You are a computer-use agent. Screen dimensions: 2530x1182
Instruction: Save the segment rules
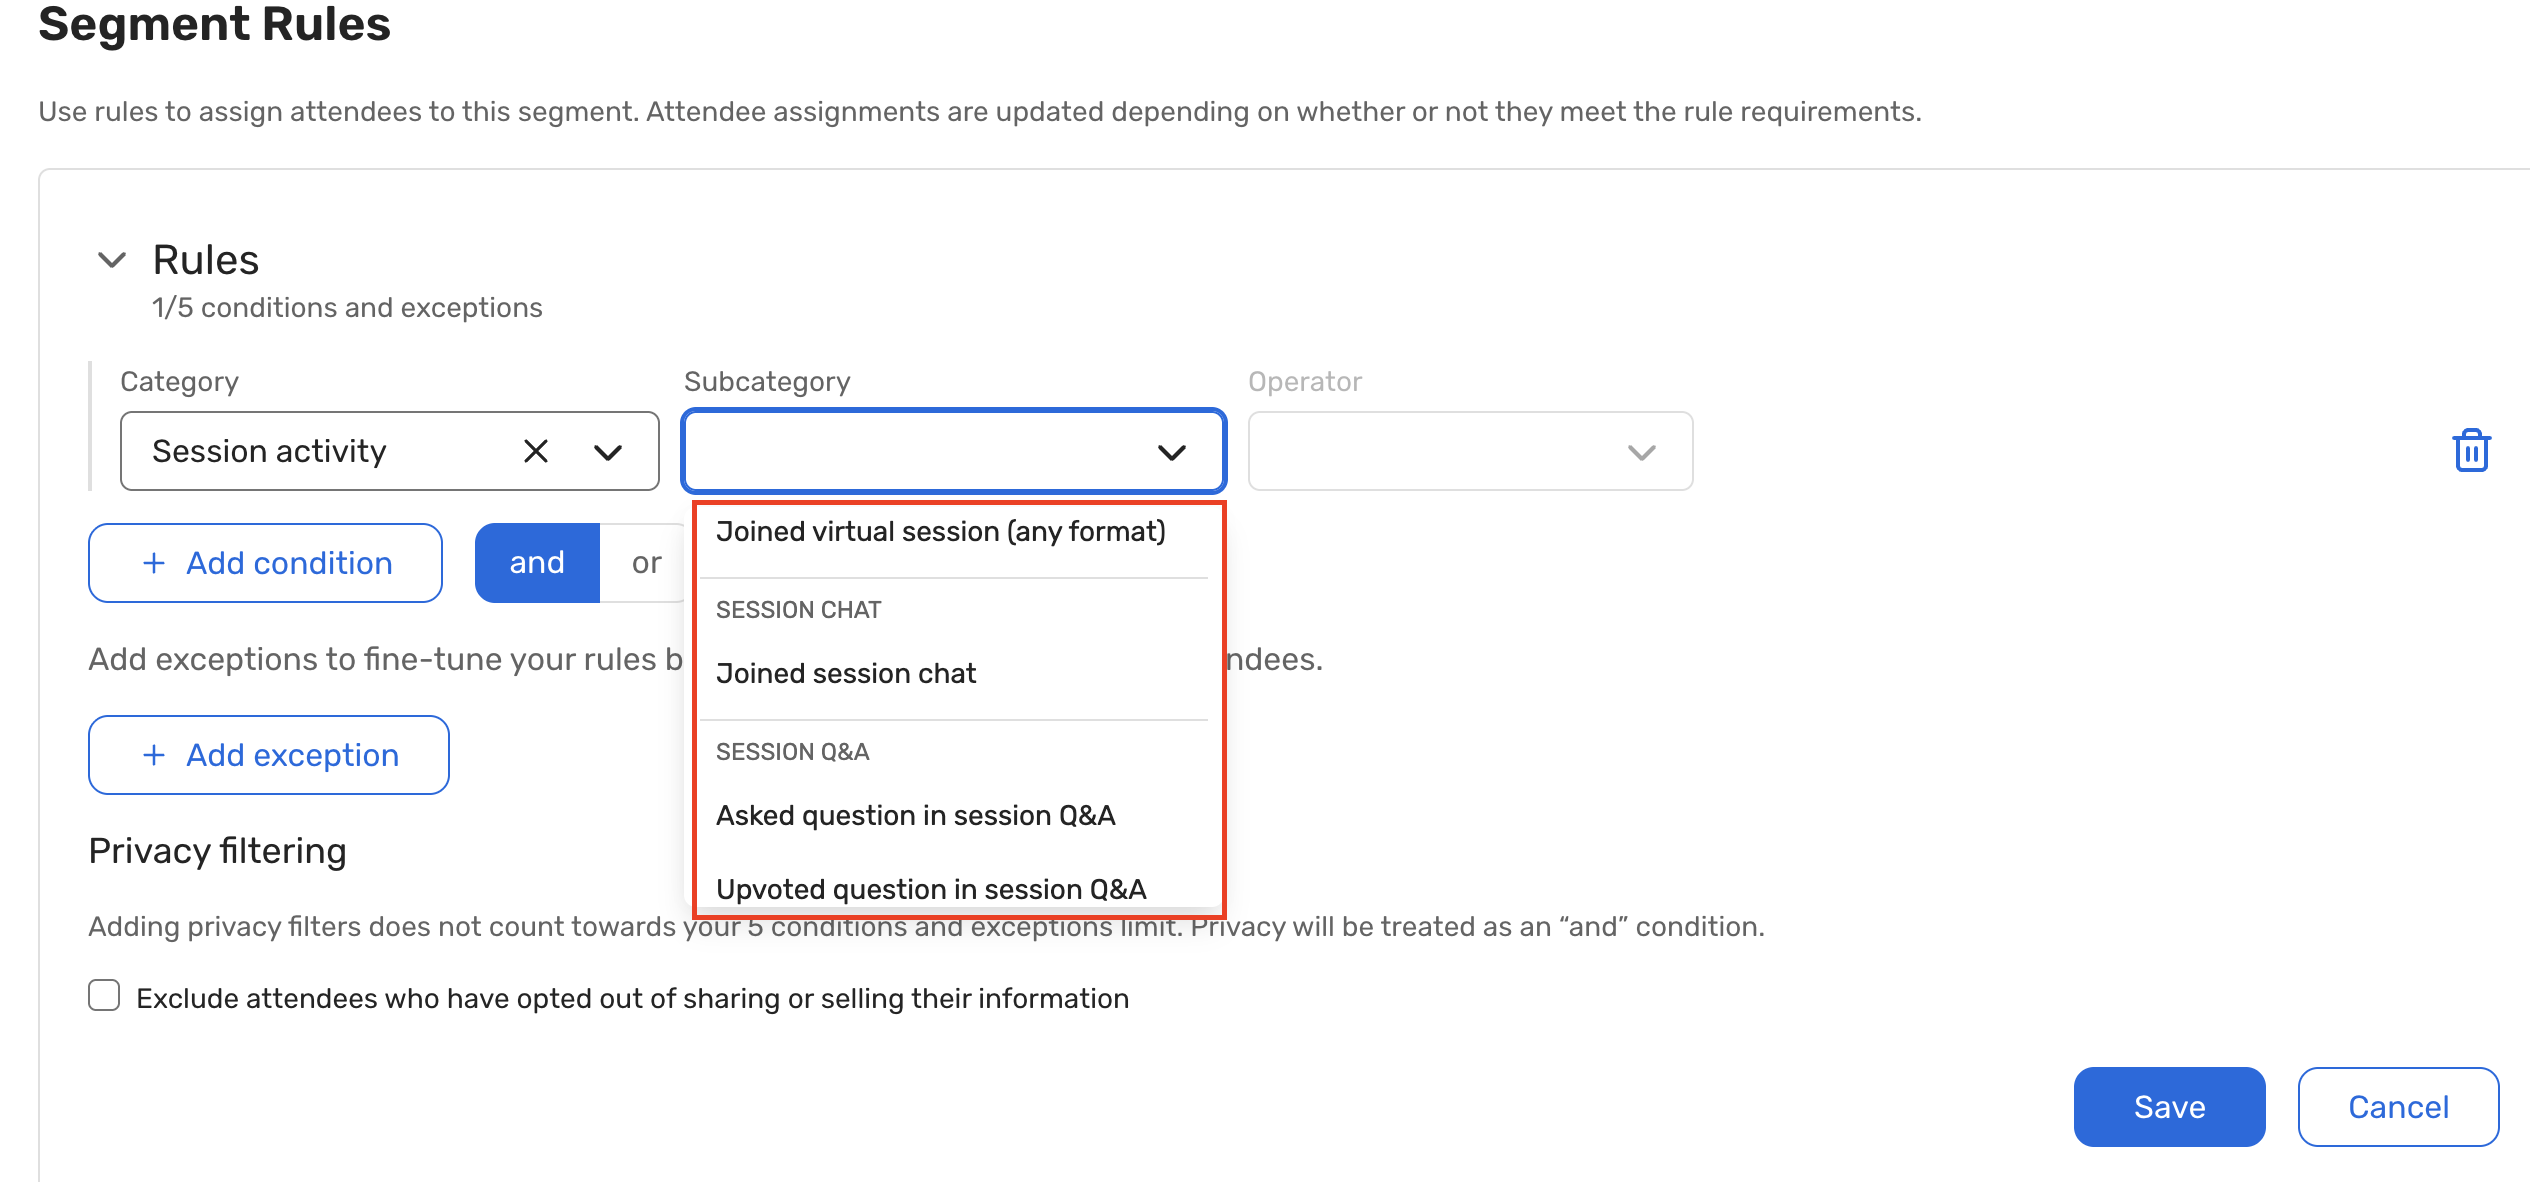click(2169, 1107)
